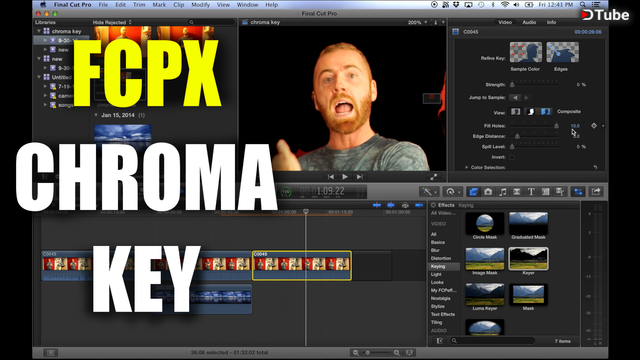Image resolution: width=640 pixels, height=360 pixels.
Task: Toggle timeline audio skimming button
Action: (391, 205)
